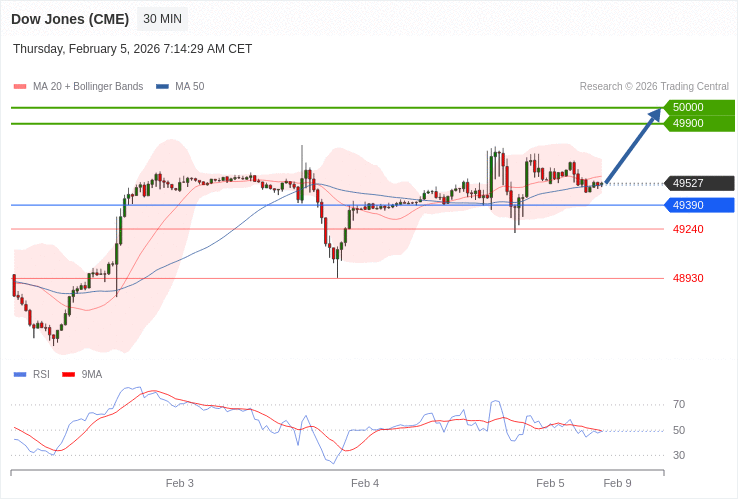Screen dimensions: 738x500
Task: Click the green 49900 resistance price label
Action: point(699,123)
